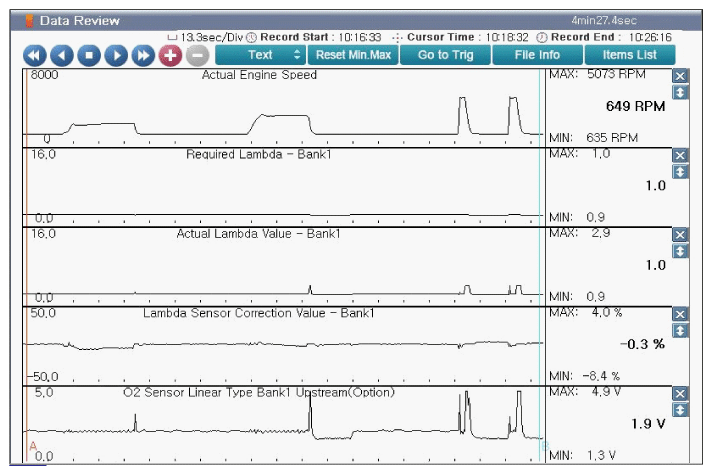Open the Text display mode dropdown
The height and width of the screenshot is (475, 712).
click(259, 55)
